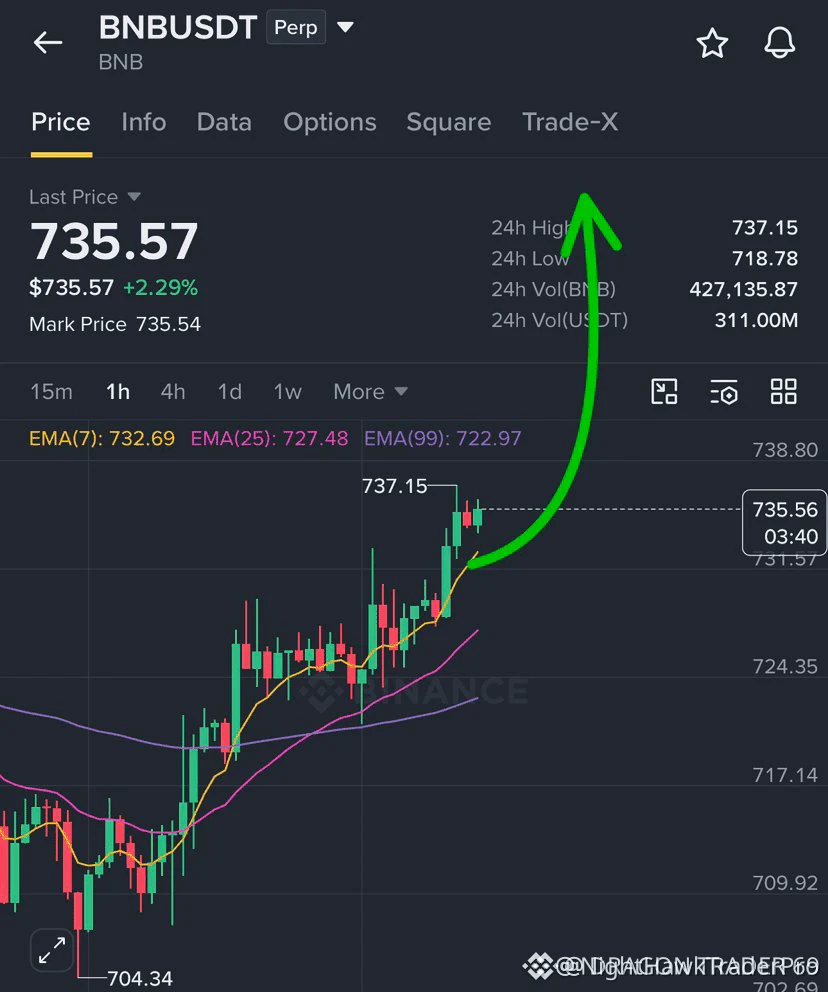Tap the EMA(7): 732.69 indicator label
Screen dimensions: 828x992
click(x=102, y=438)
